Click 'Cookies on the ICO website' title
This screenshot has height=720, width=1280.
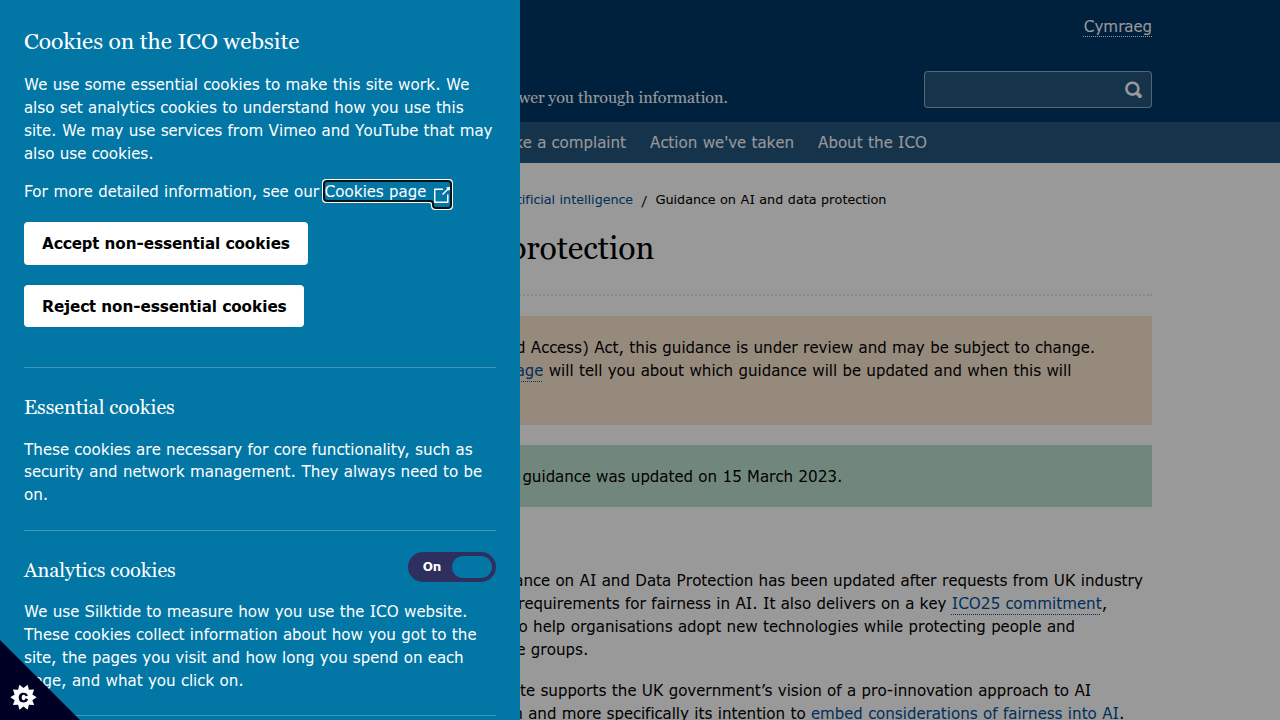click(x=162, y=42)
